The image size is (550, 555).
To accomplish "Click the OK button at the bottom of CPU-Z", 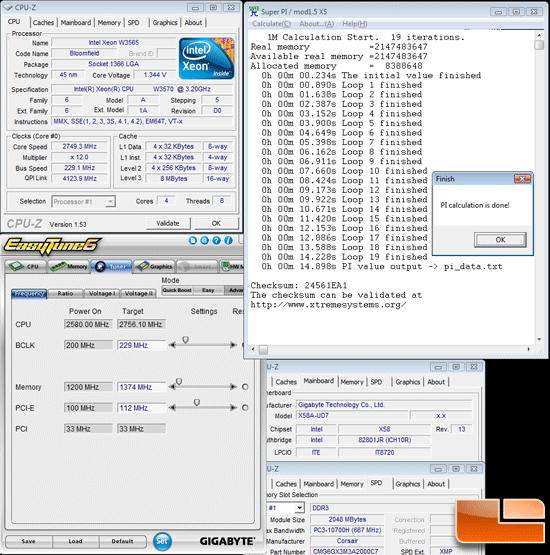I will (x=216, y=223).
